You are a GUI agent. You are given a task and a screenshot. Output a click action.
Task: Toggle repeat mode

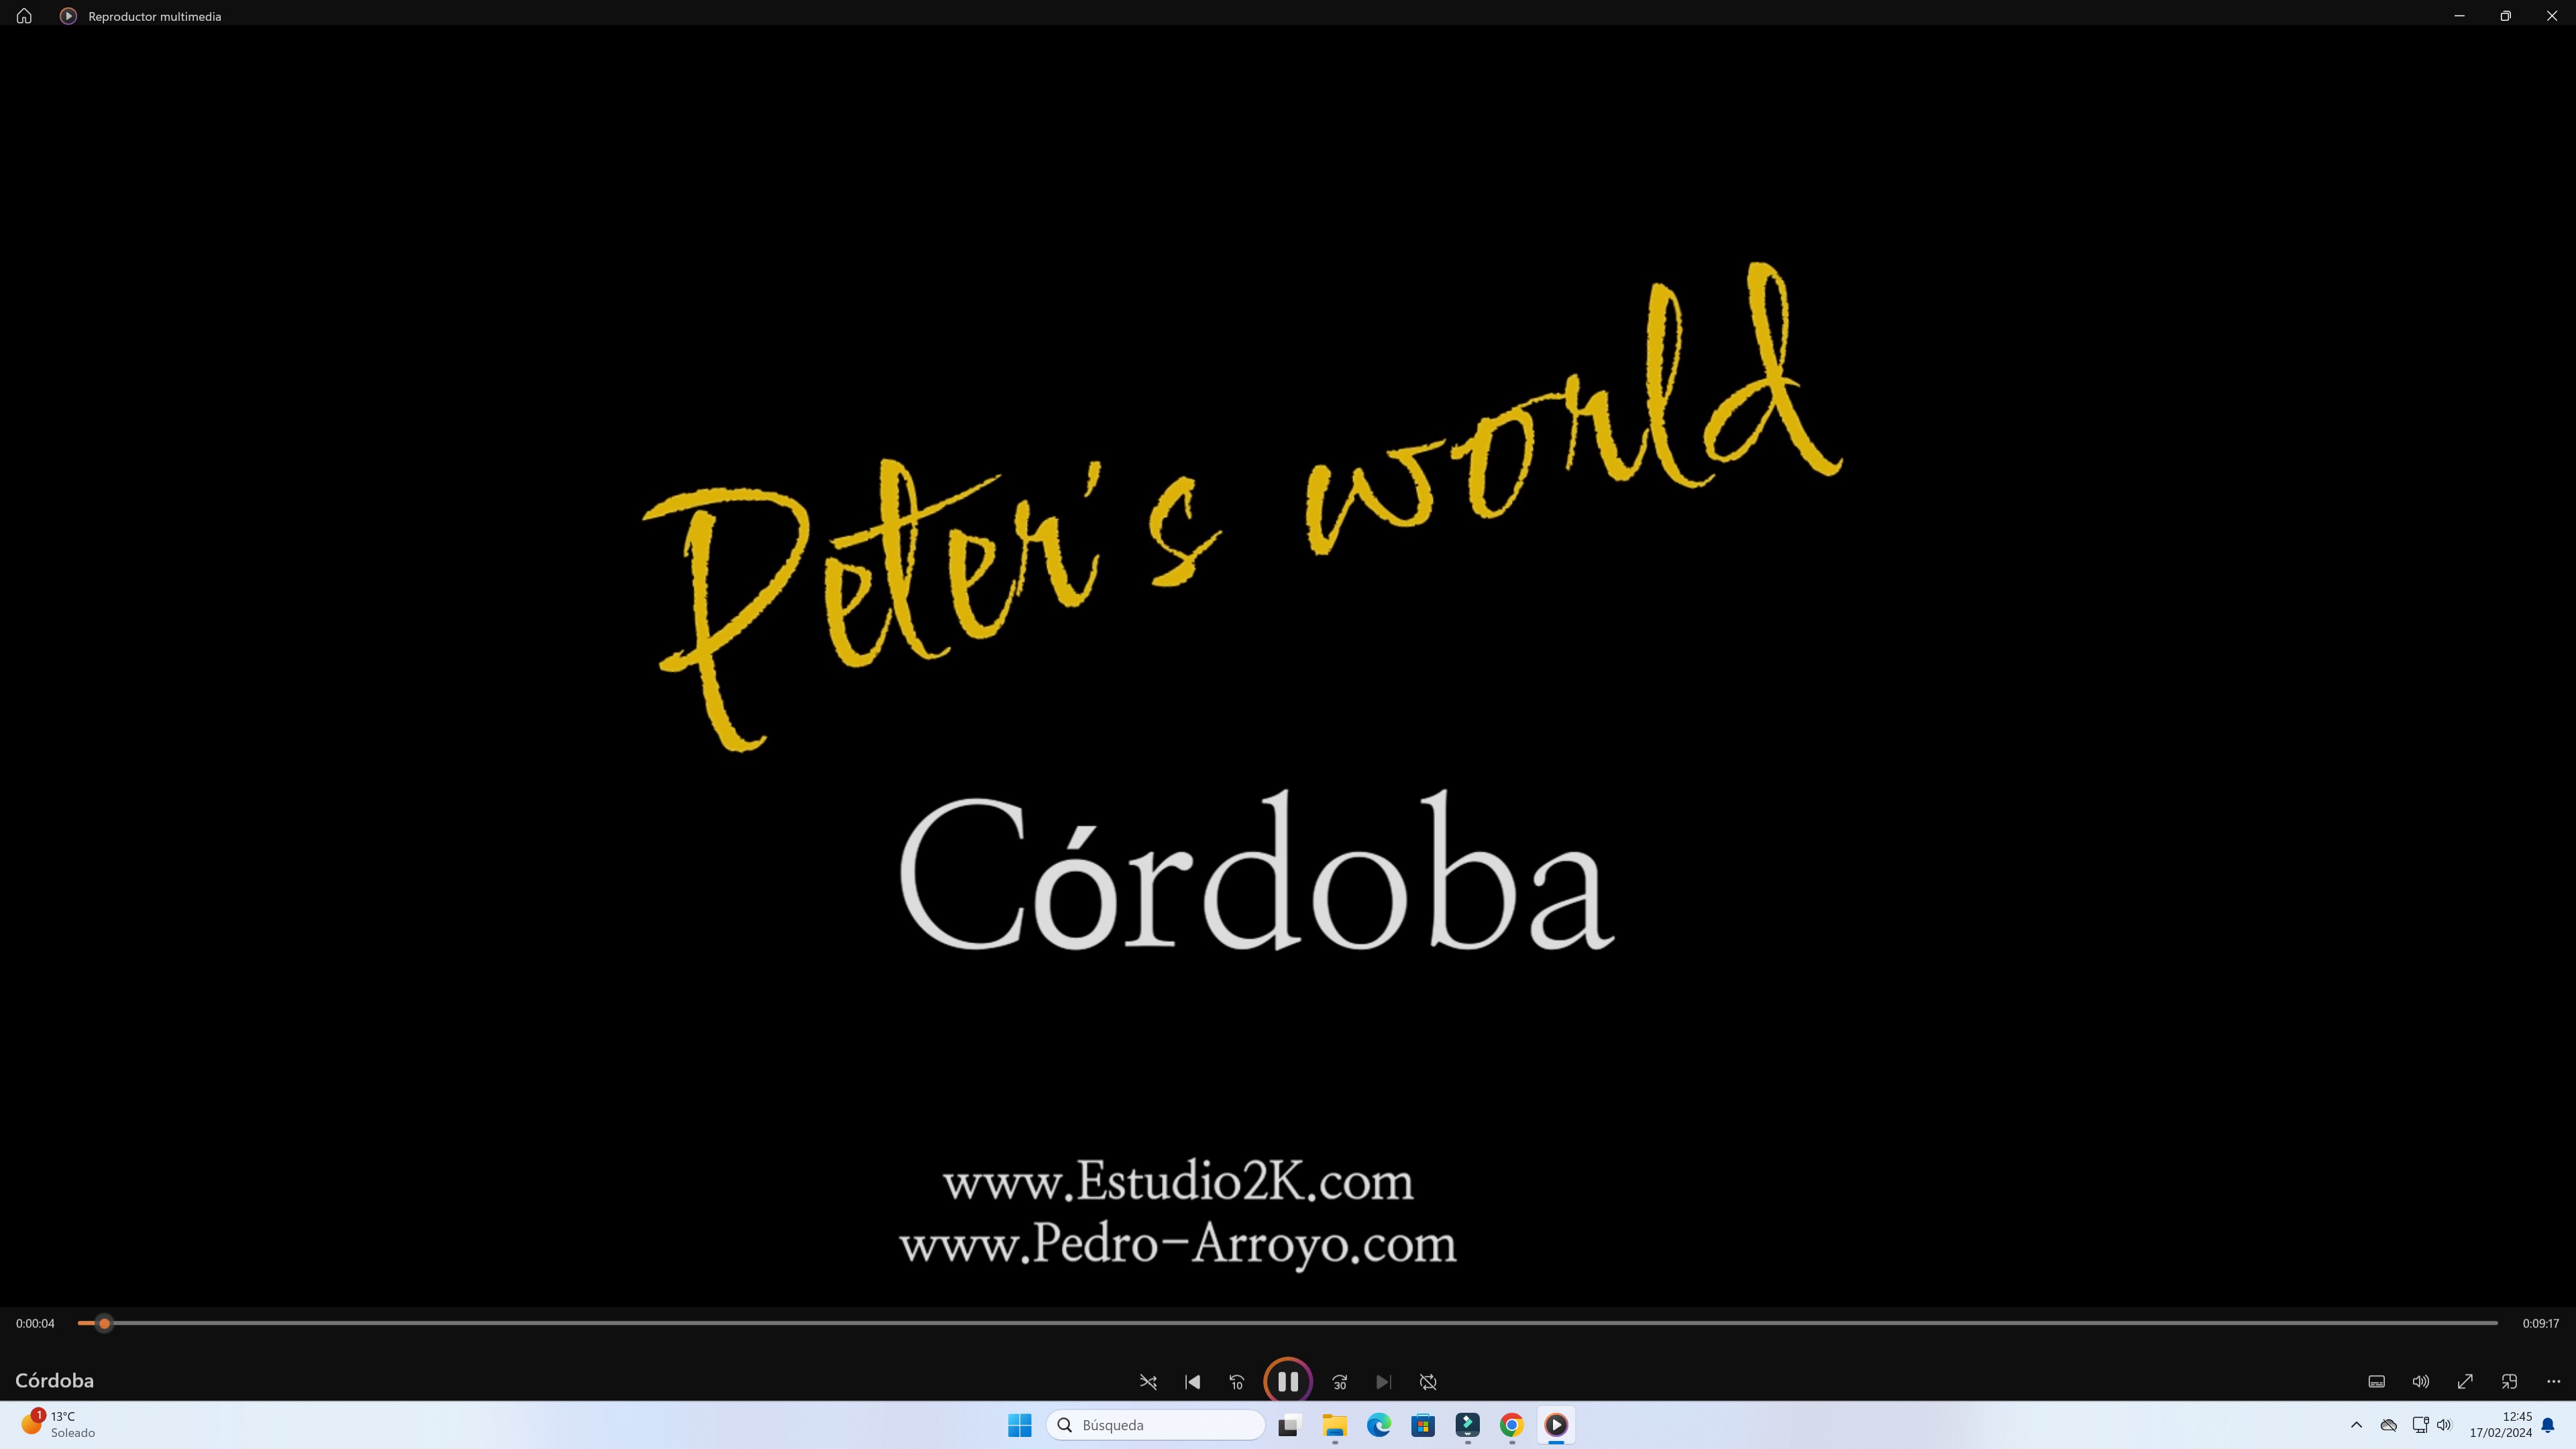[1428, 1382]
